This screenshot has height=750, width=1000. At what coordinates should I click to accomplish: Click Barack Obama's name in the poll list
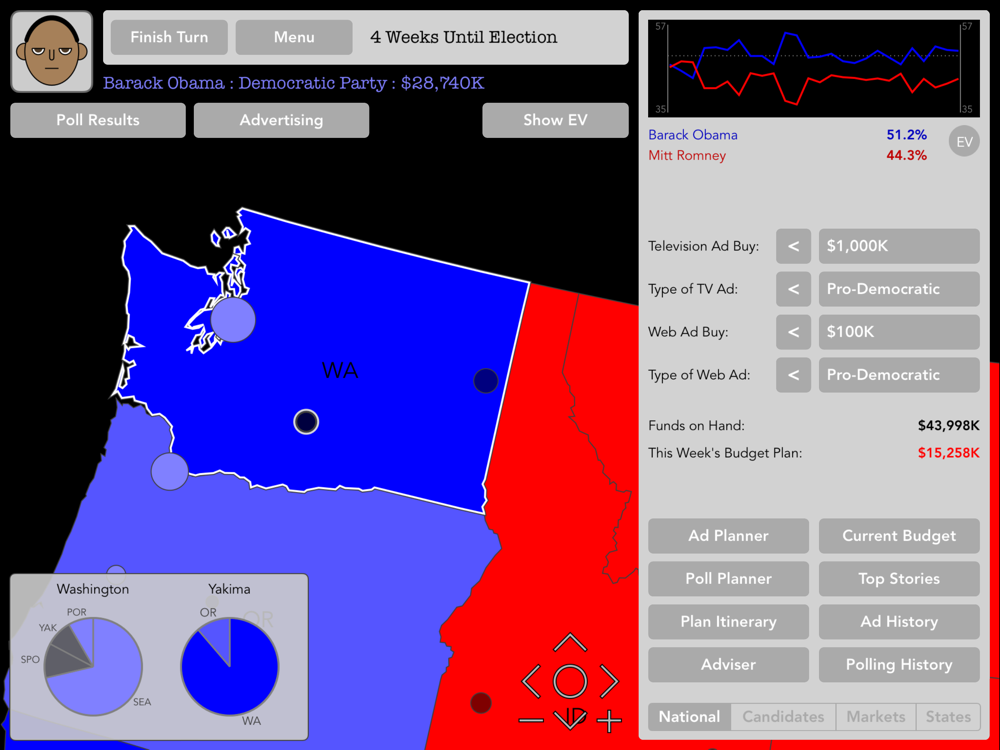693,135
